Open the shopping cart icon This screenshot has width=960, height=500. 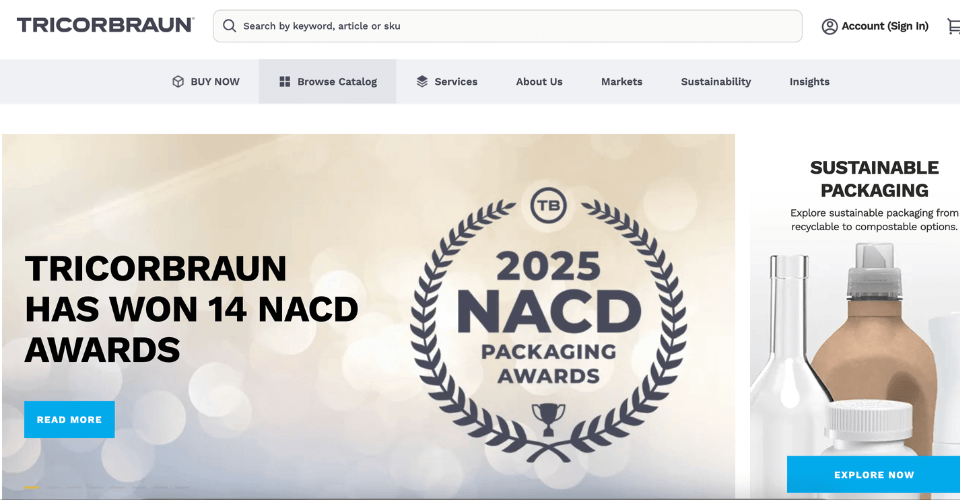(952, 26)
